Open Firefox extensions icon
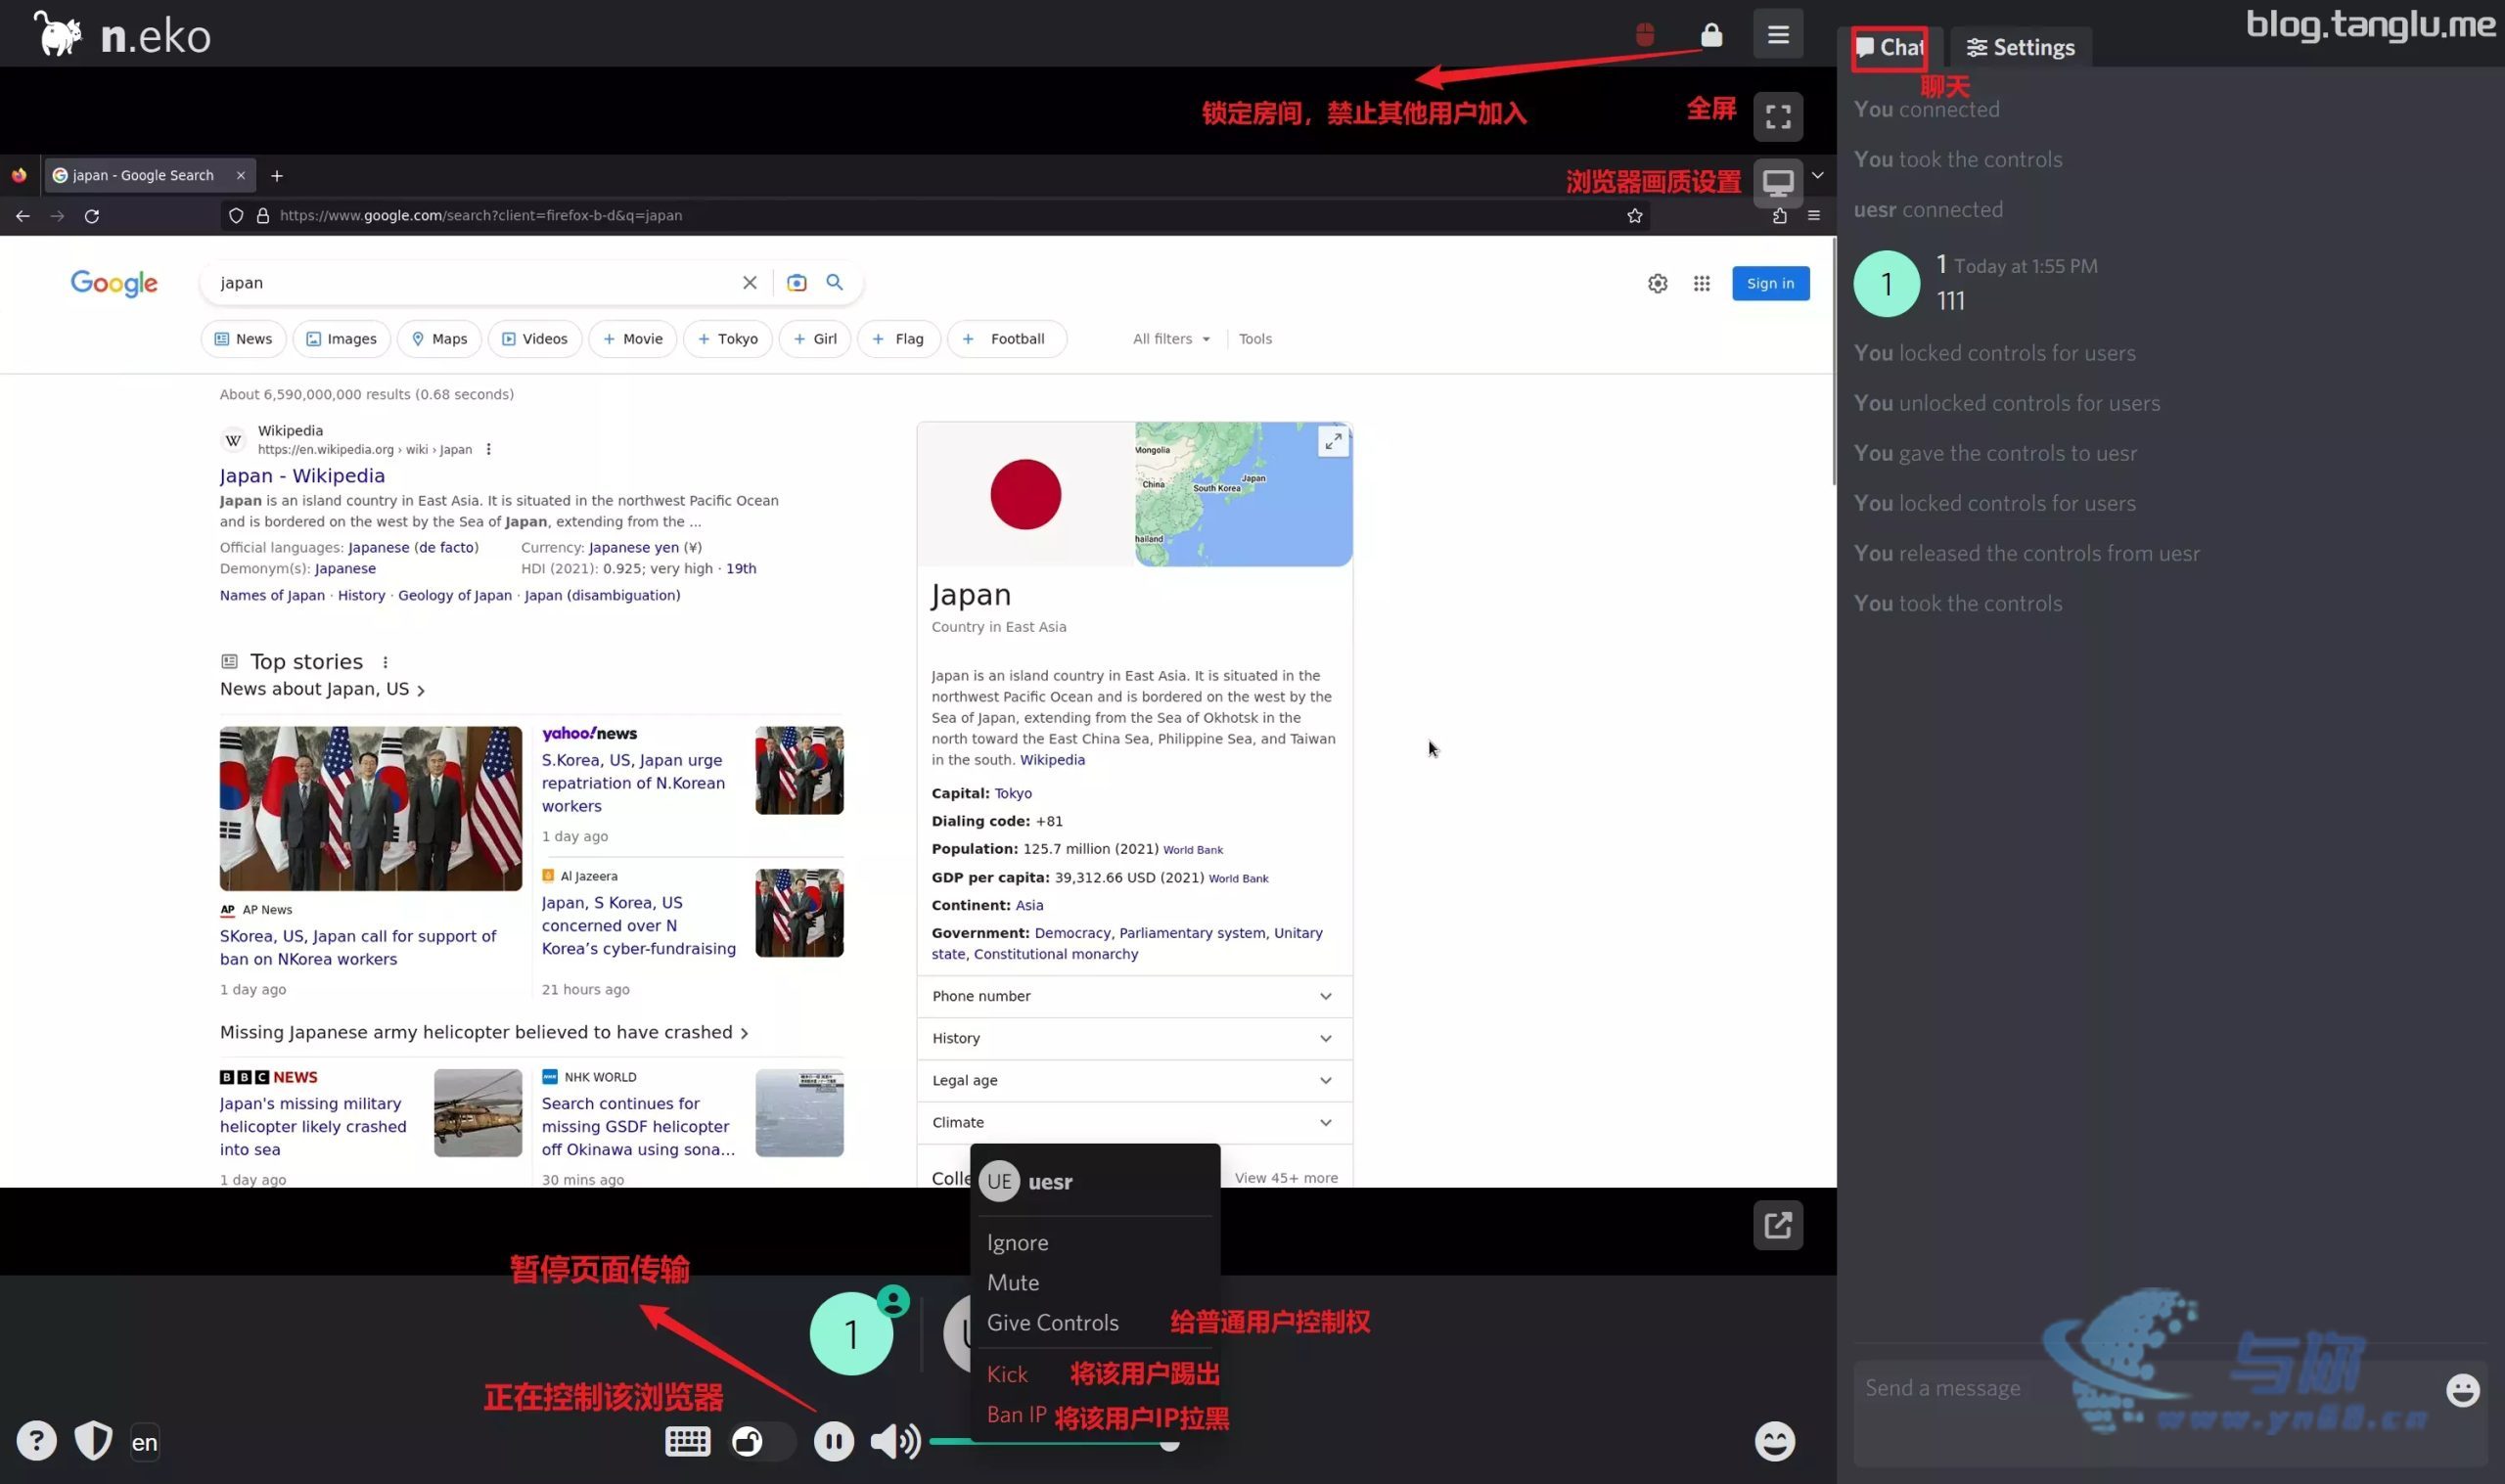Viewport: 2505px width, 1484px height. tap(1779, 216)
